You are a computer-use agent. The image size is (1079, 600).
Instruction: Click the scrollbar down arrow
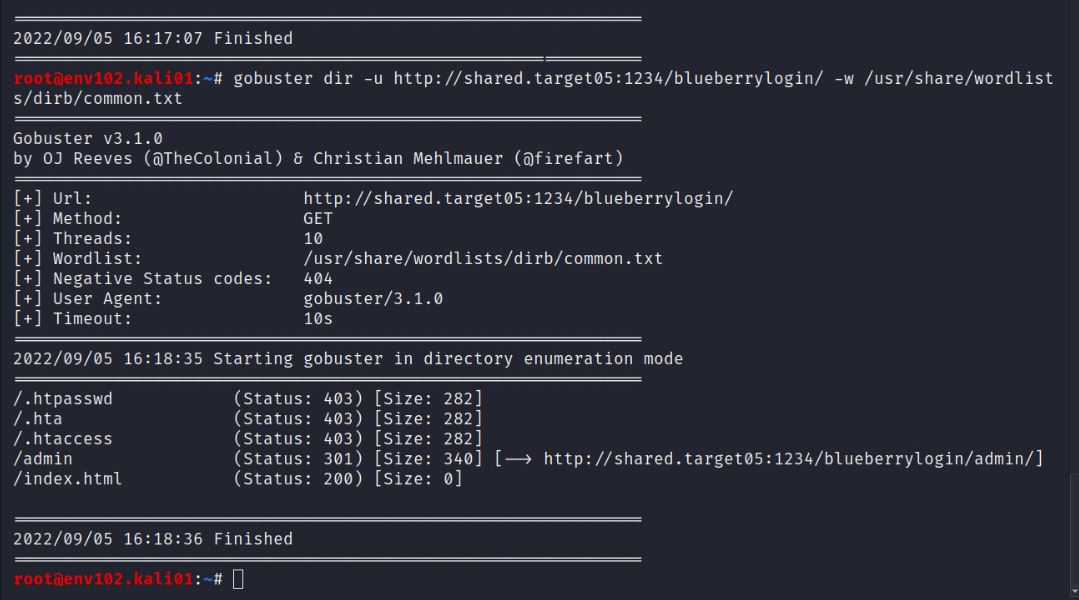point(1073,592)
